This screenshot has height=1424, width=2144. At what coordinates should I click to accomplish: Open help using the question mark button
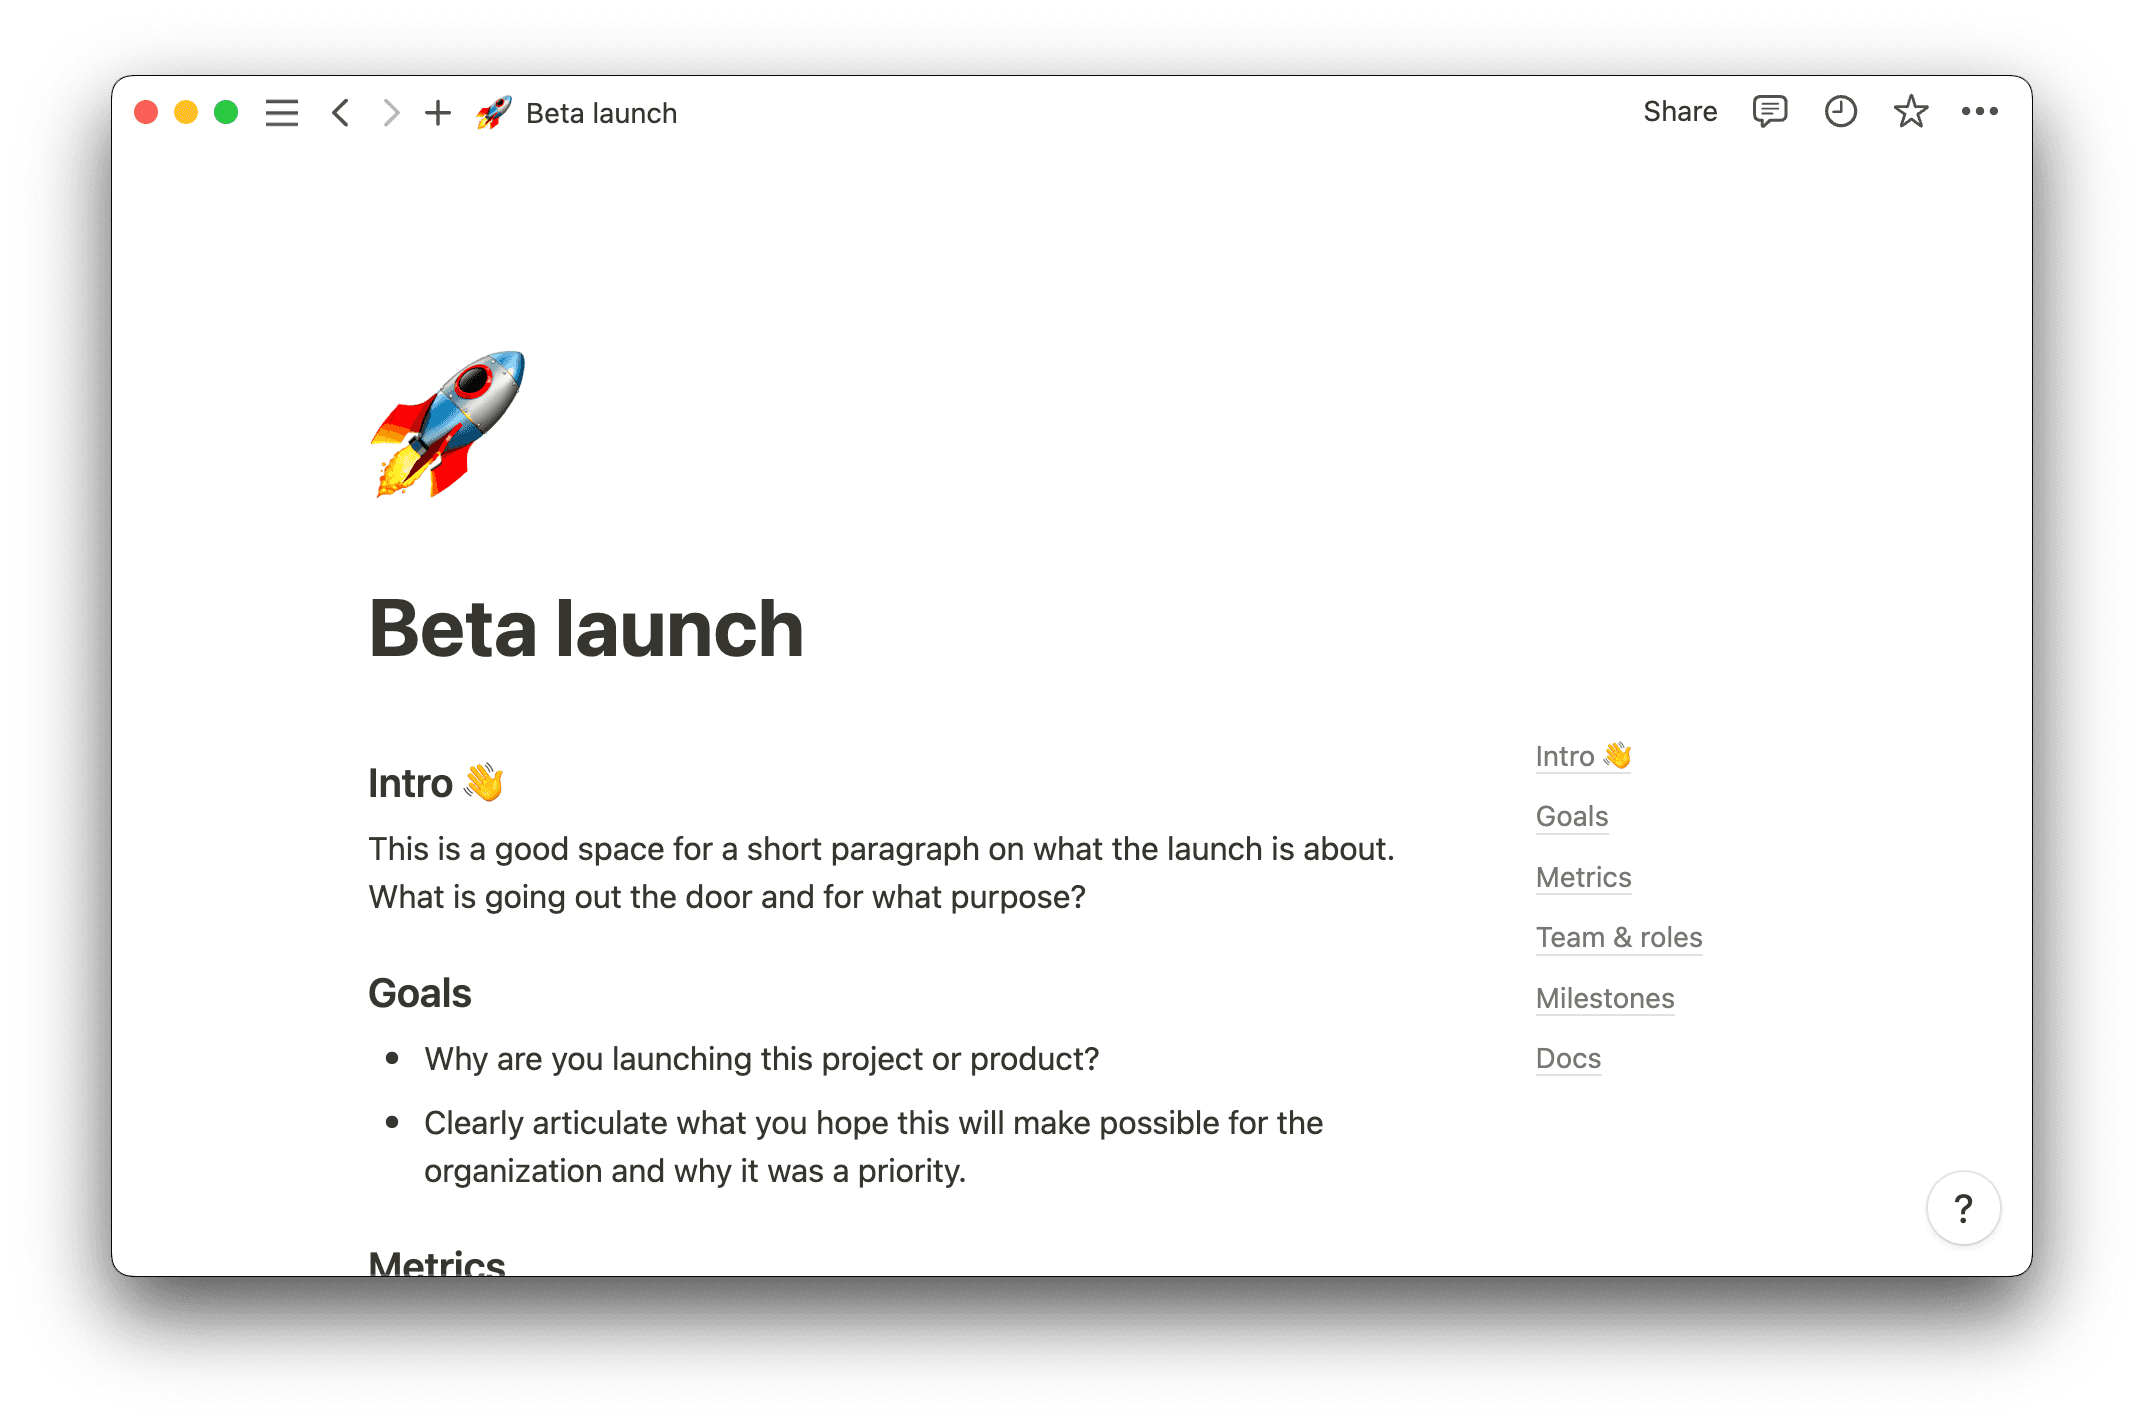[x=1963, y=1208]
